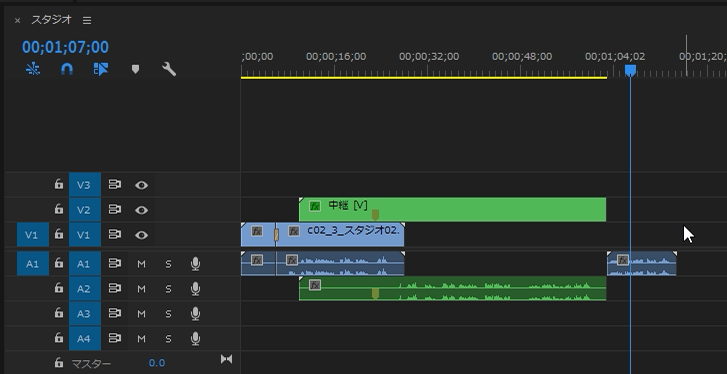727x374 pixels.
Task: Hide V2 track output eye
Action: [141, 210]
